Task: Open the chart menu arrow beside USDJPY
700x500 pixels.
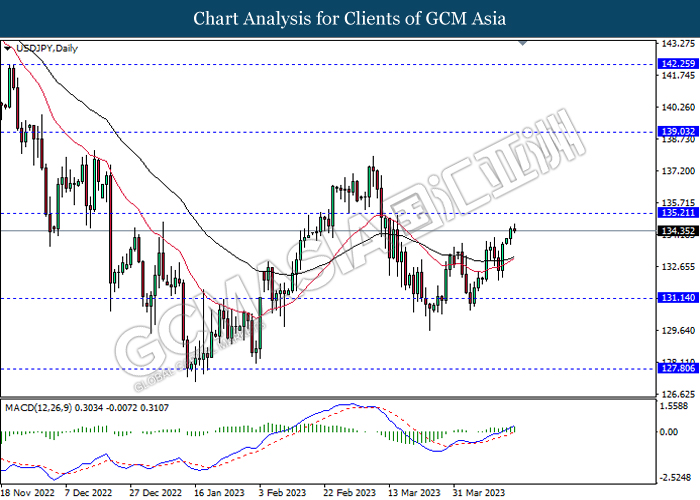Action: click(x=7, y=48)
